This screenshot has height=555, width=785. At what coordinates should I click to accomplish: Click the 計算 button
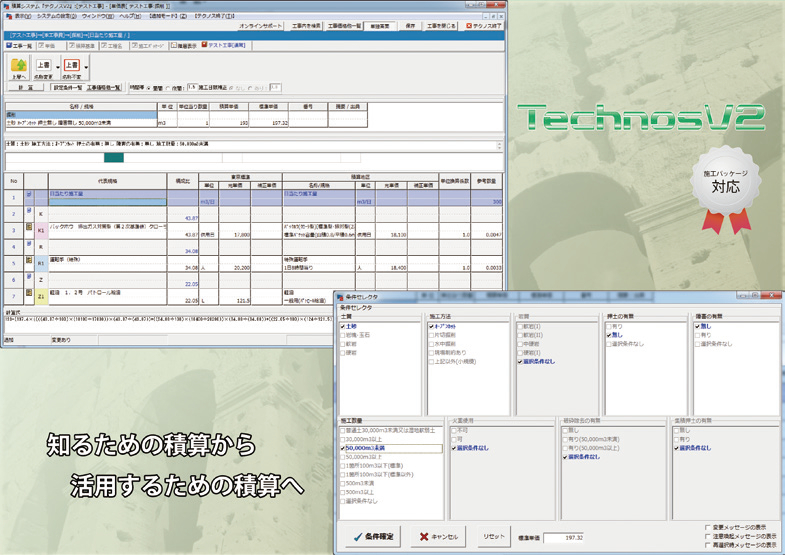[26, 88]
